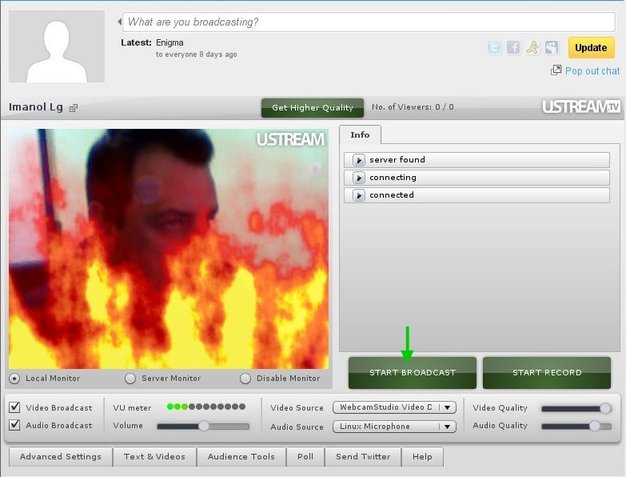The height and width of the screenshot is (477, 626).
Task: Click the Get Higher Quality button
Action: (x=313, y=108)
